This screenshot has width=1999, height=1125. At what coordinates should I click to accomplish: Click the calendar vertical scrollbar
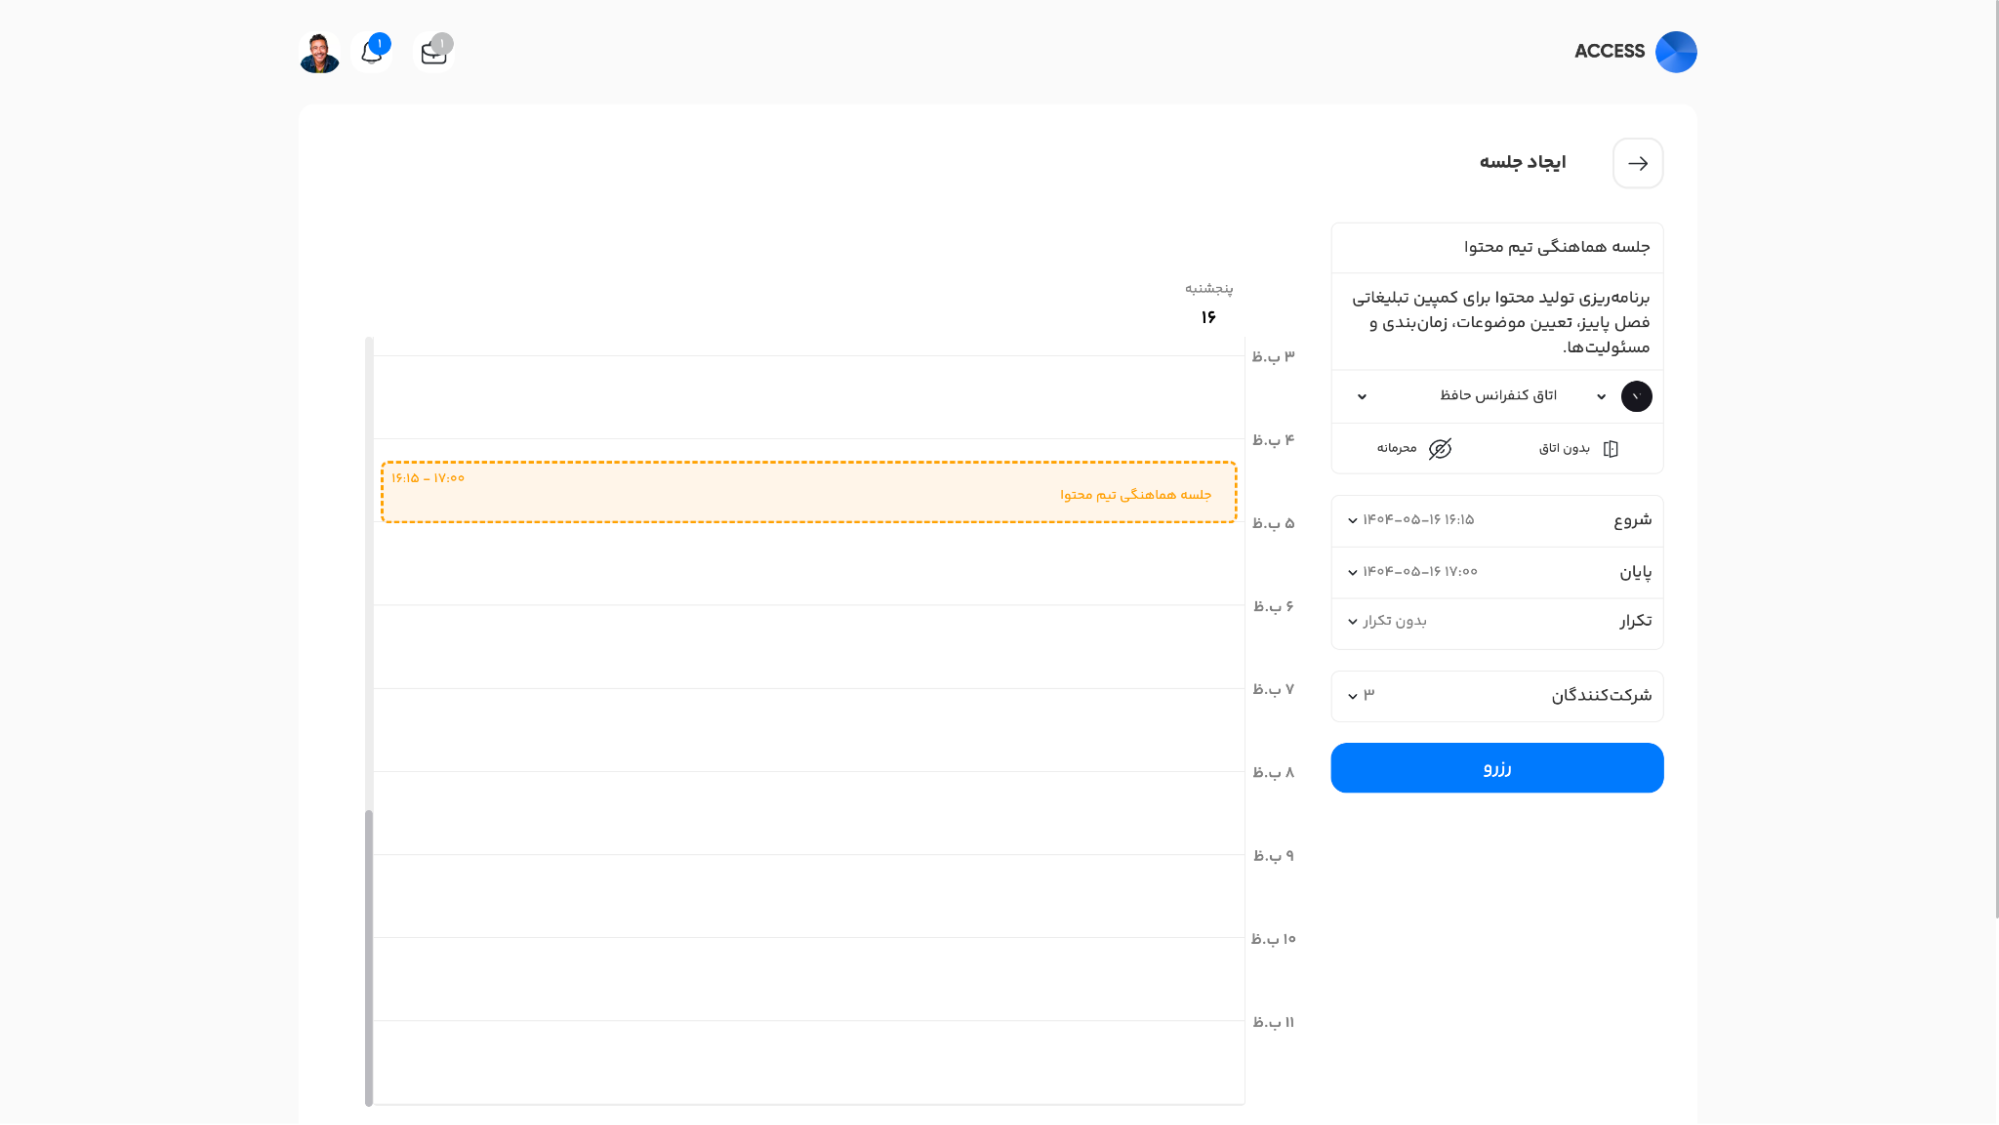pyautogui.click(x=369, y=955)
